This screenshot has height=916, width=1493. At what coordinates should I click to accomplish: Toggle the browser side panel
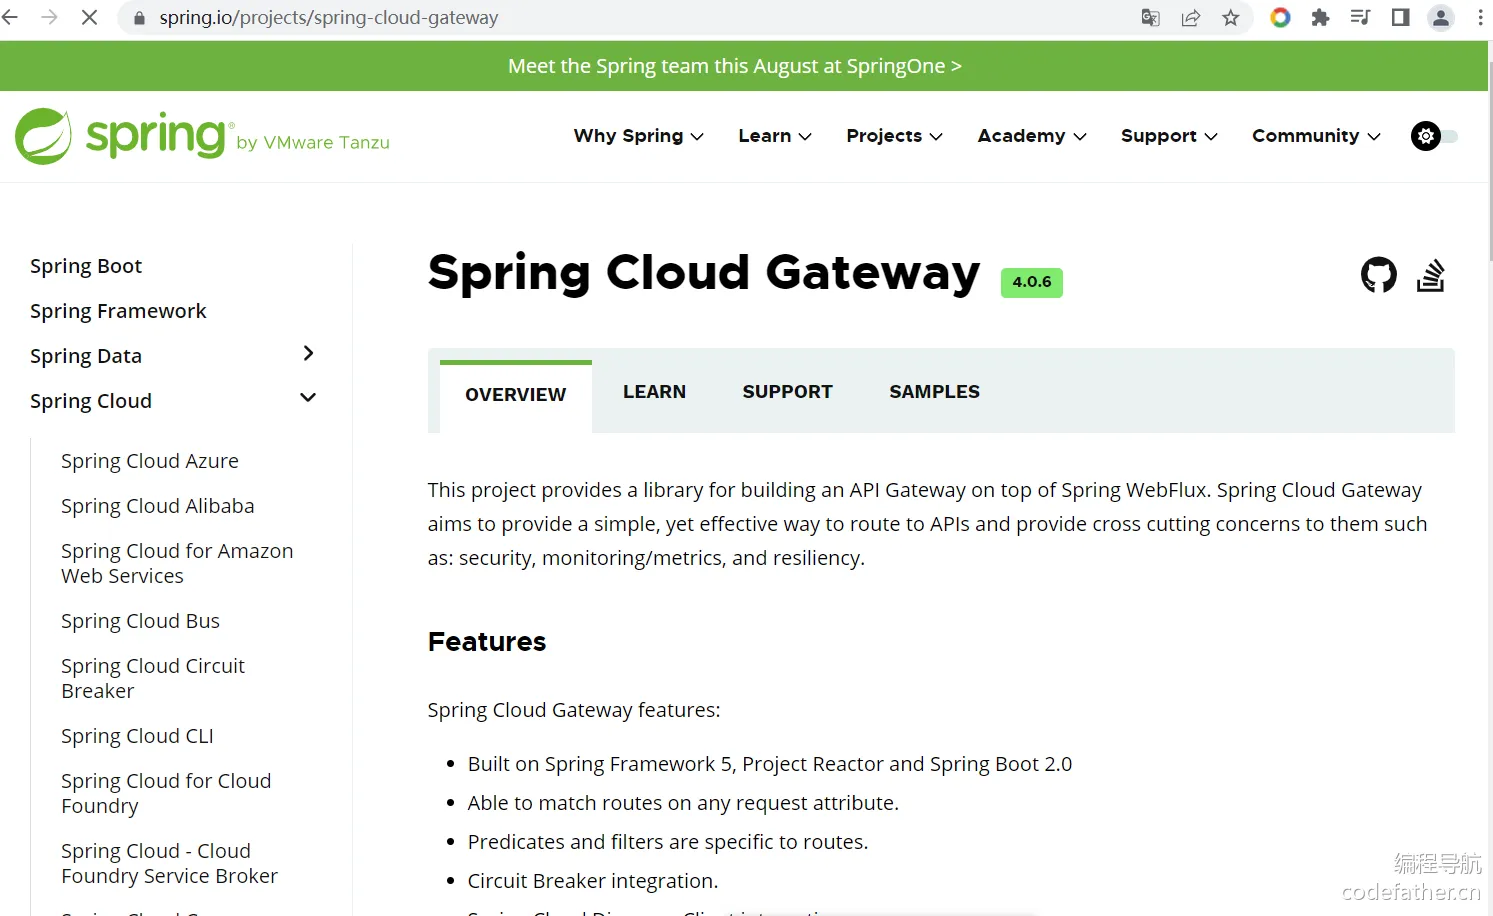click(x=1400, y=17)
